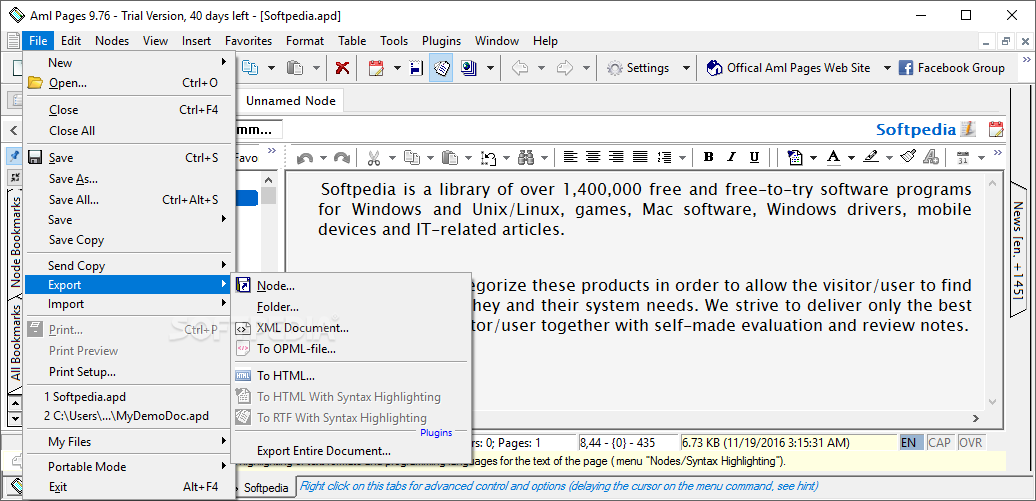Image resolution: width=1036 pixels, height=501 pixels.
Task: Click the calendar notepad icon beside the red X
Action: pyautogui.click(x=377, y=68)
